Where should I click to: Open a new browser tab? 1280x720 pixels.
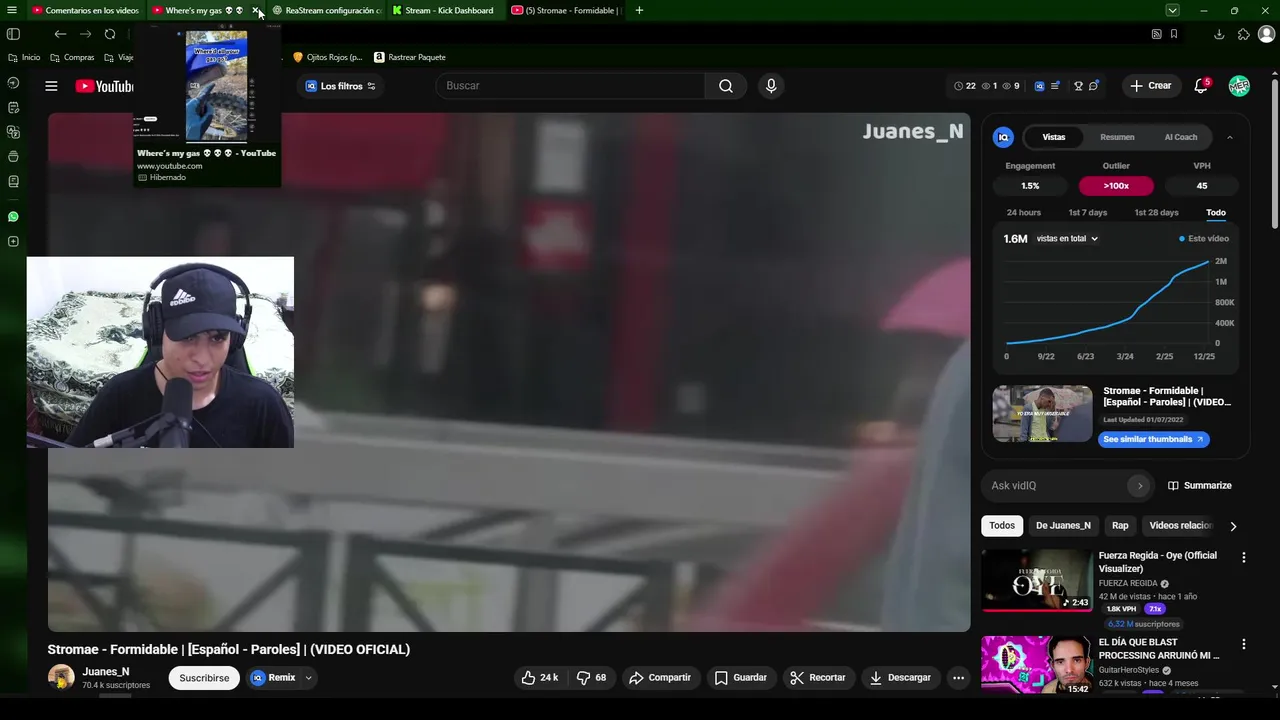[x=639, y=10]
